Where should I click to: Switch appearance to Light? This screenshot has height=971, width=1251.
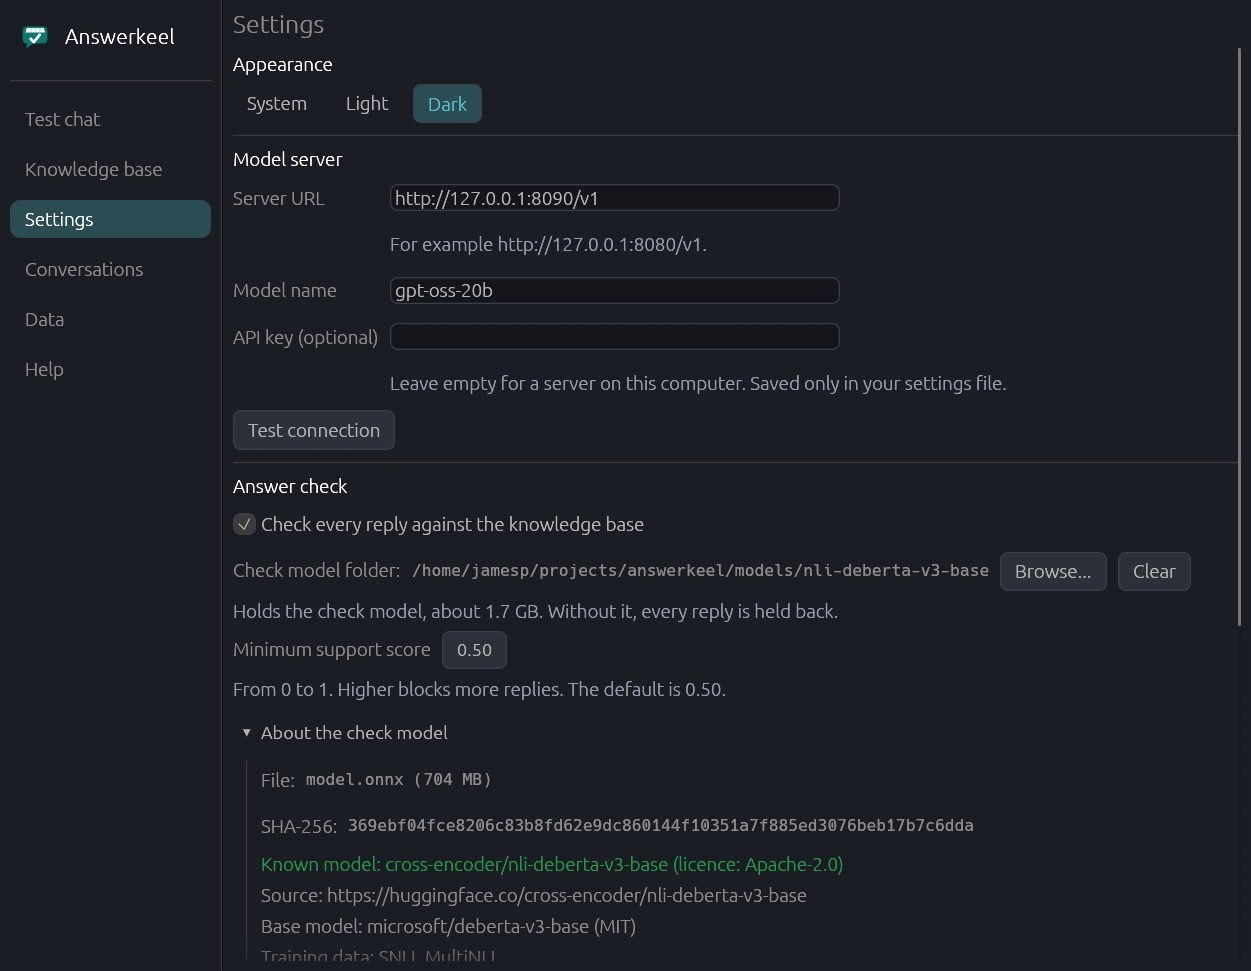click(367, 104)
